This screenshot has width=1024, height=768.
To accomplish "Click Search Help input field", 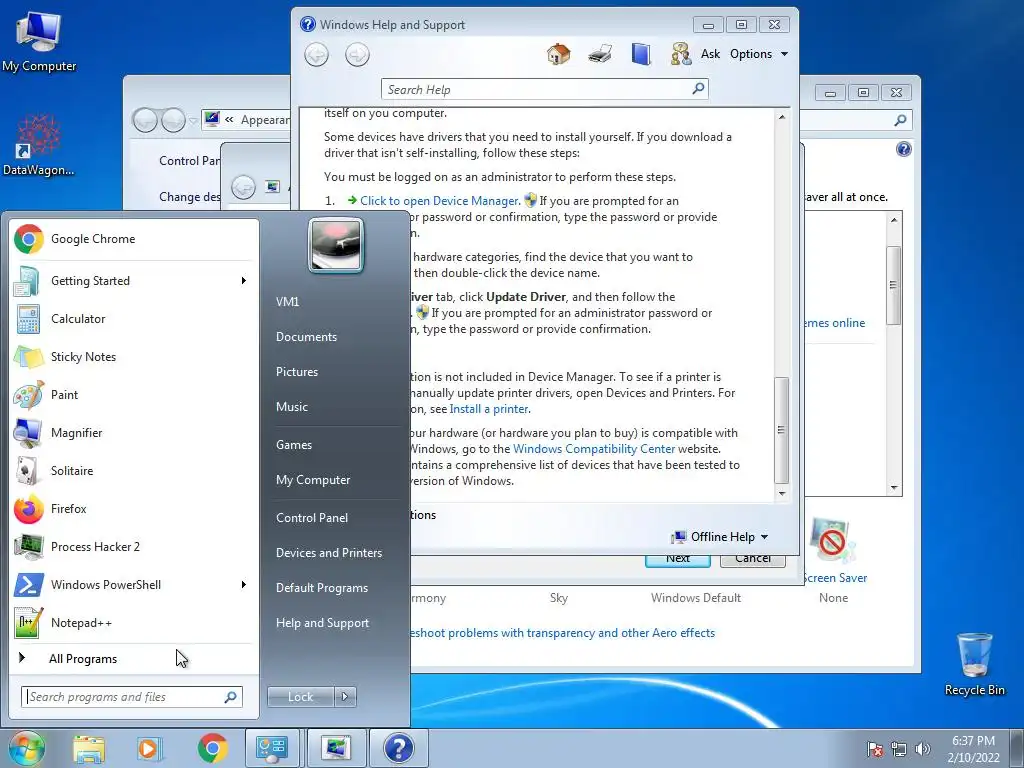I will click(544, 89).
